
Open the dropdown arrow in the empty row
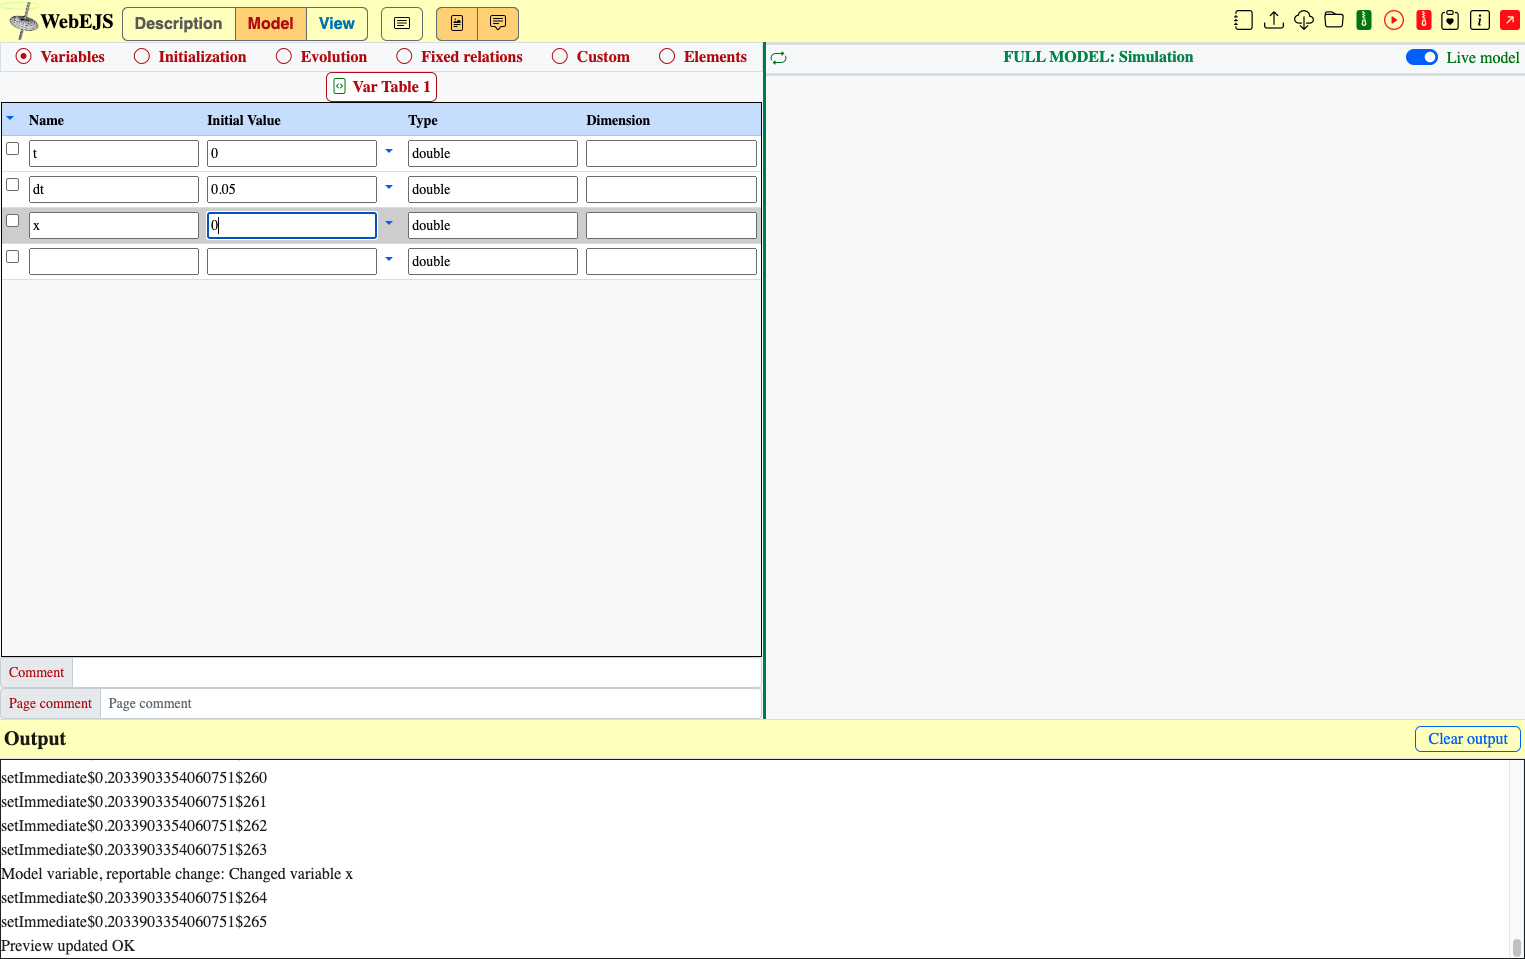pyautogui.click(x=389, y=260)
